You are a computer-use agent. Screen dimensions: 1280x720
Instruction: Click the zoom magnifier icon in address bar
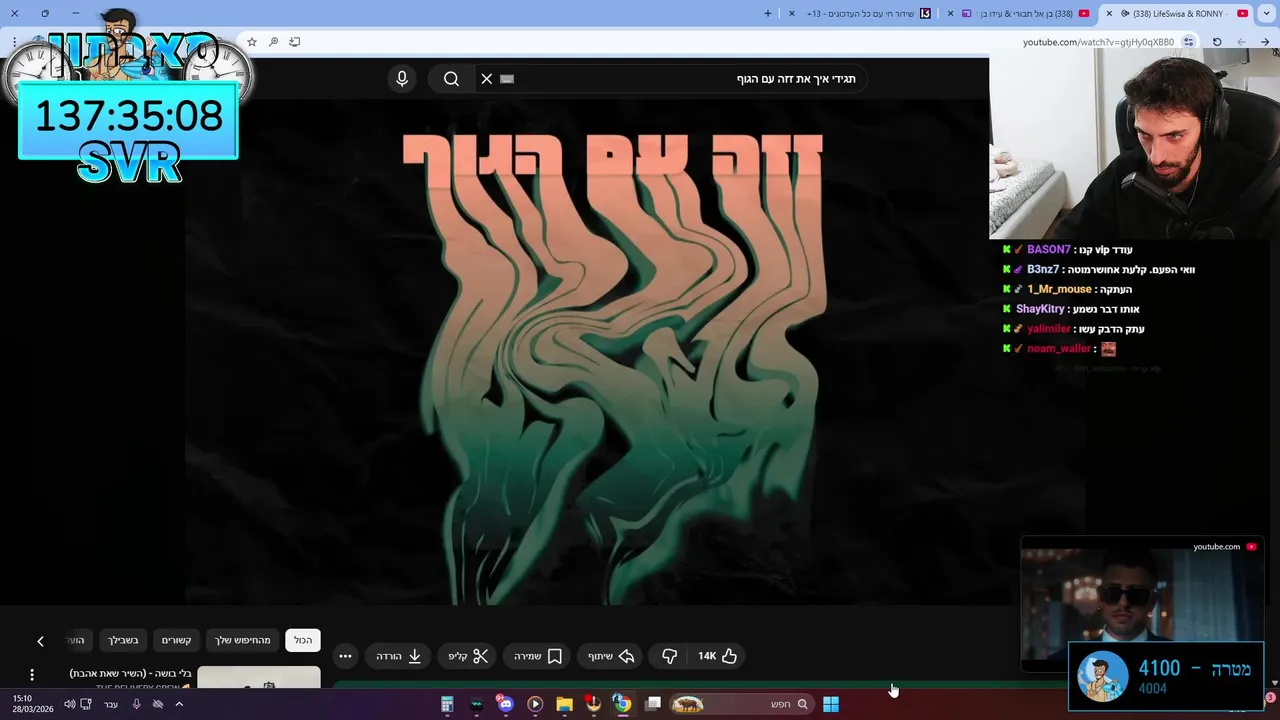pyautogui.click(x=273, y=42)
